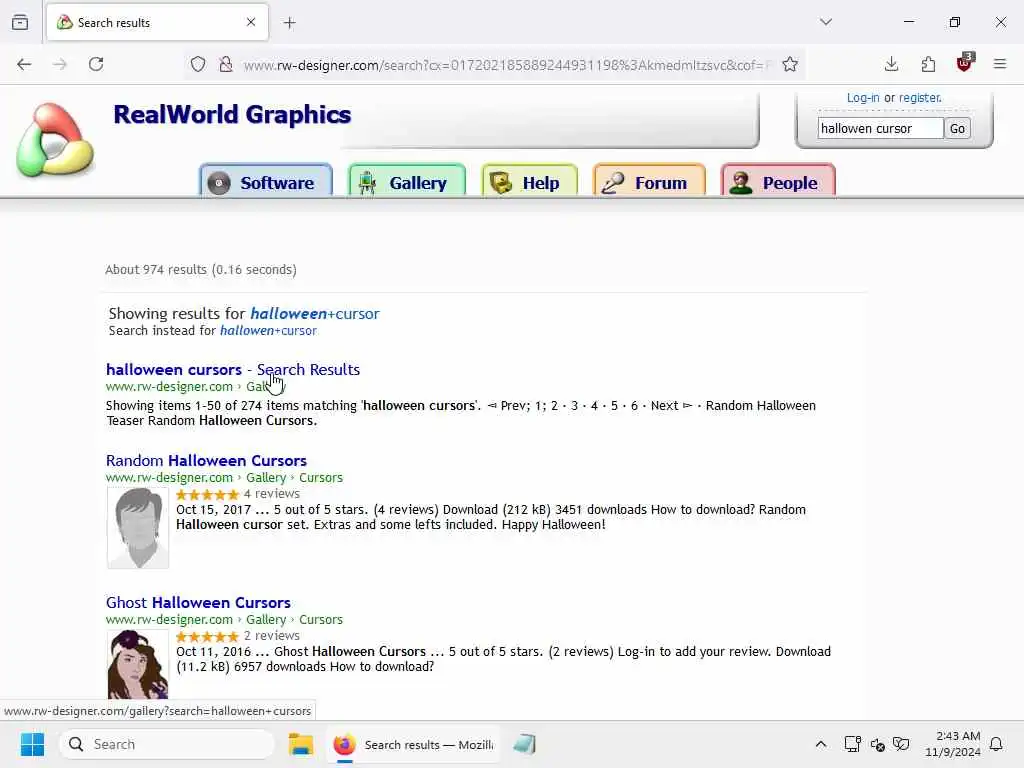1024x768 pixels.
Task: Open Gallery breadcrumb under Random Halloween Cursors
Action: coord(266,477)
